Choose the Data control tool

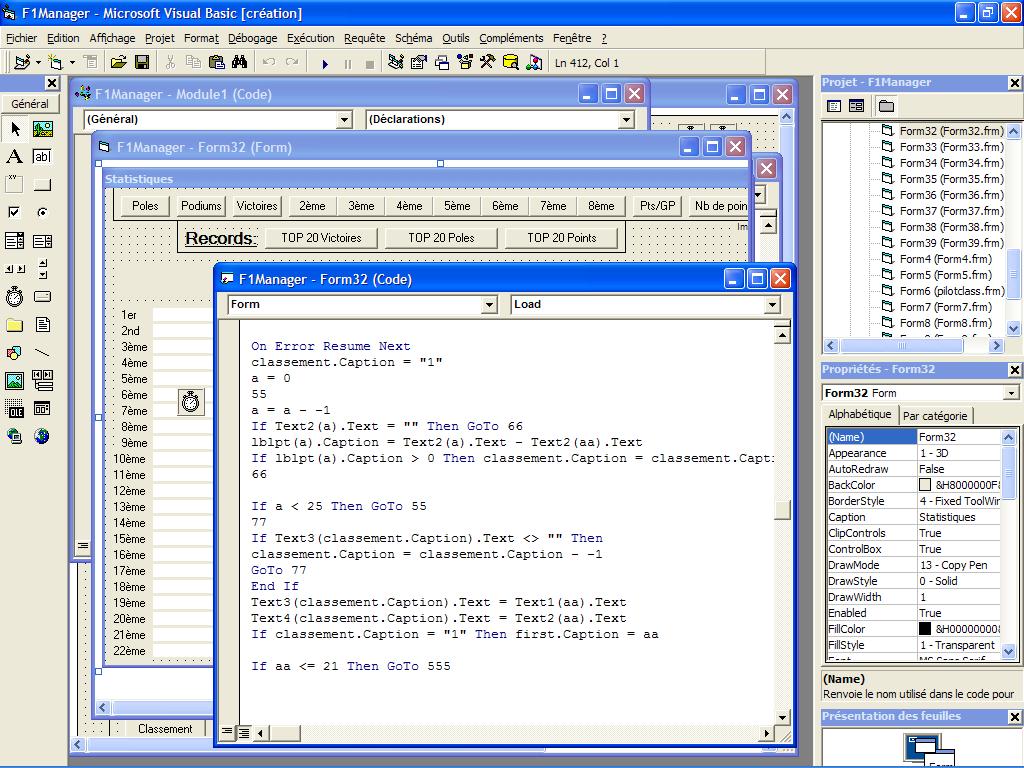click(x=42, y=380)
